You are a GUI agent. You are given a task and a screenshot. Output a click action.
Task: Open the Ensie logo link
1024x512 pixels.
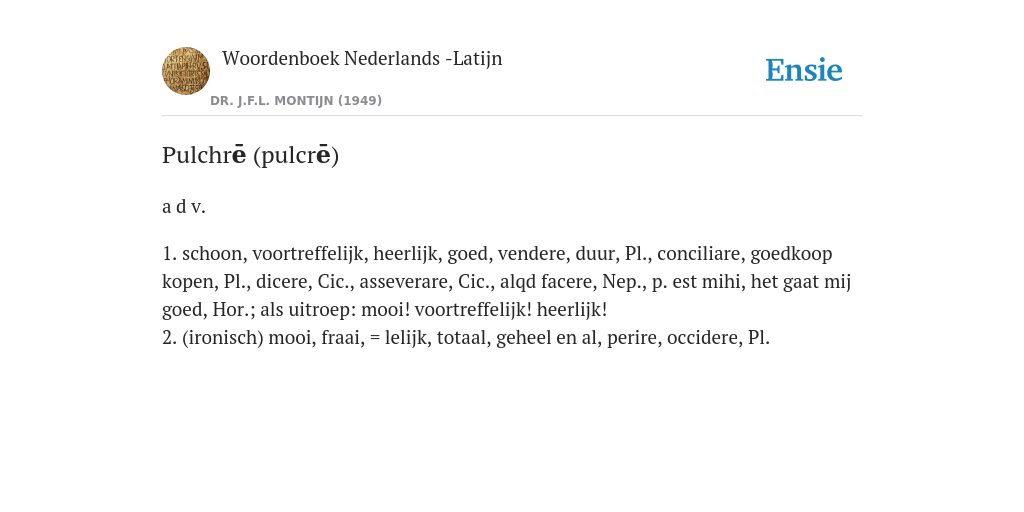(x=803, y=70)
